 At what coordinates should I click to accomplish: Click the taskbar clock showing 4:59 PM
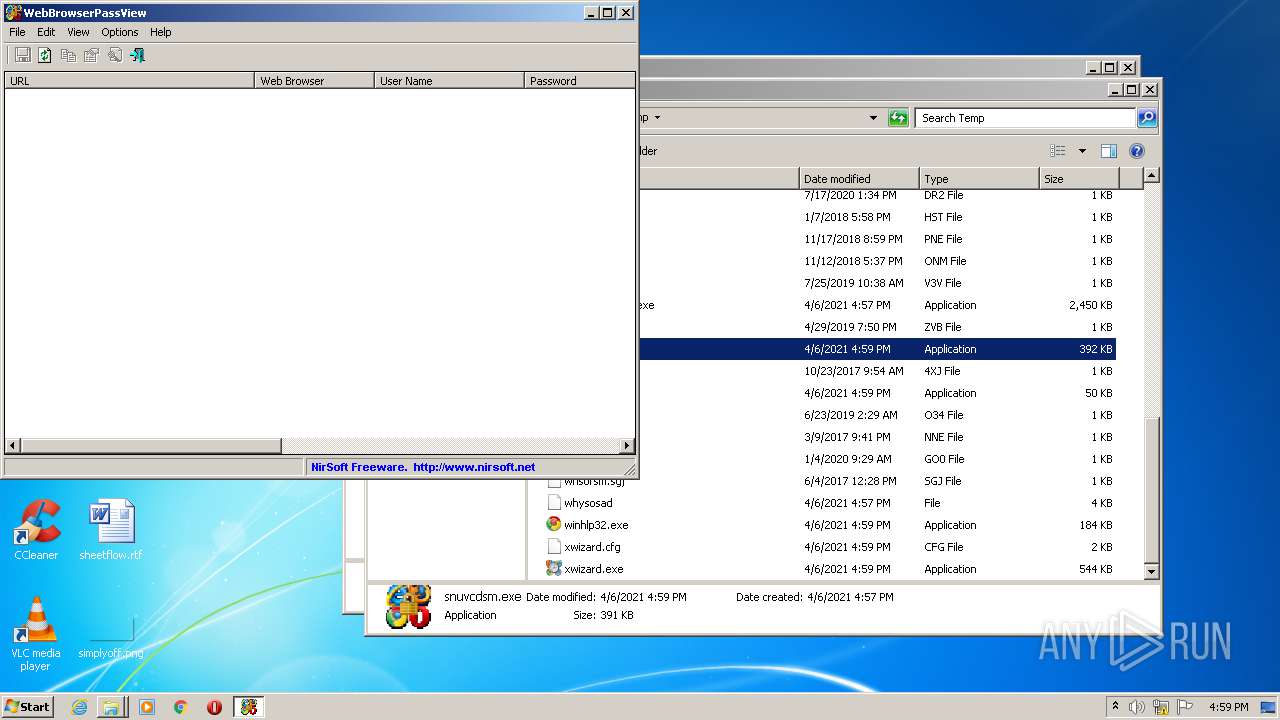point(1228,707)
